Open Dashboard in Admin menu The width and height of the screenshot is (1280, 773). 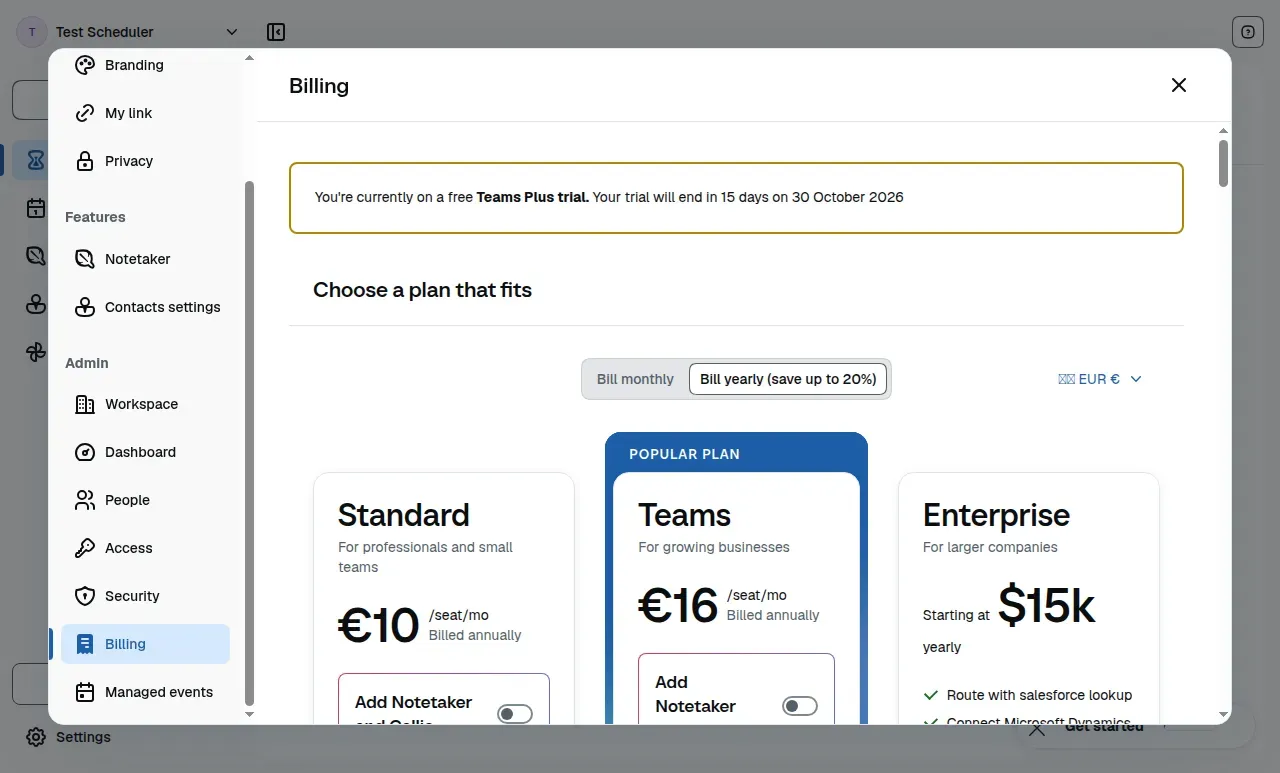[146, 452]
